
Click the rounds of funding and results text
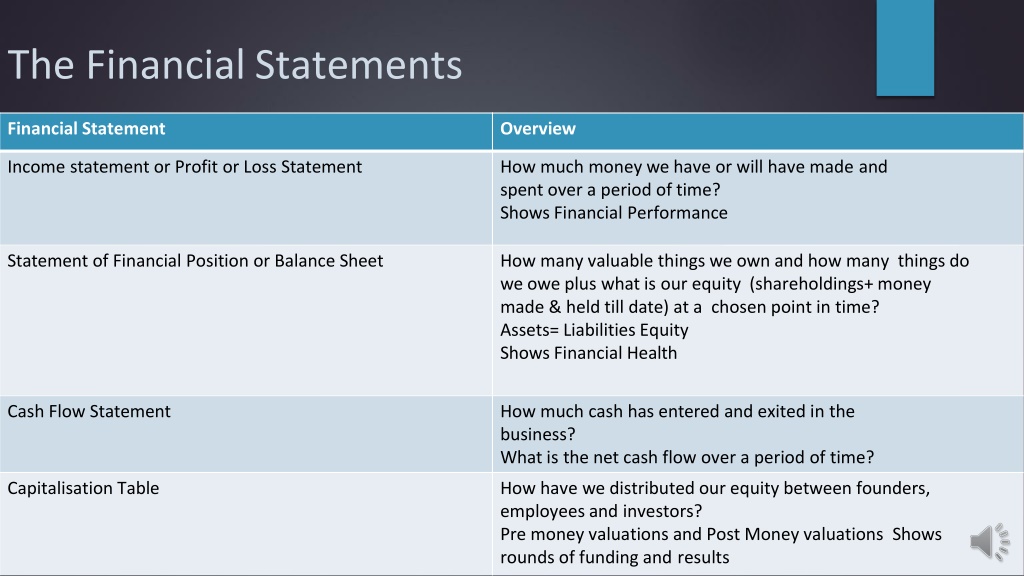point(615,557)
